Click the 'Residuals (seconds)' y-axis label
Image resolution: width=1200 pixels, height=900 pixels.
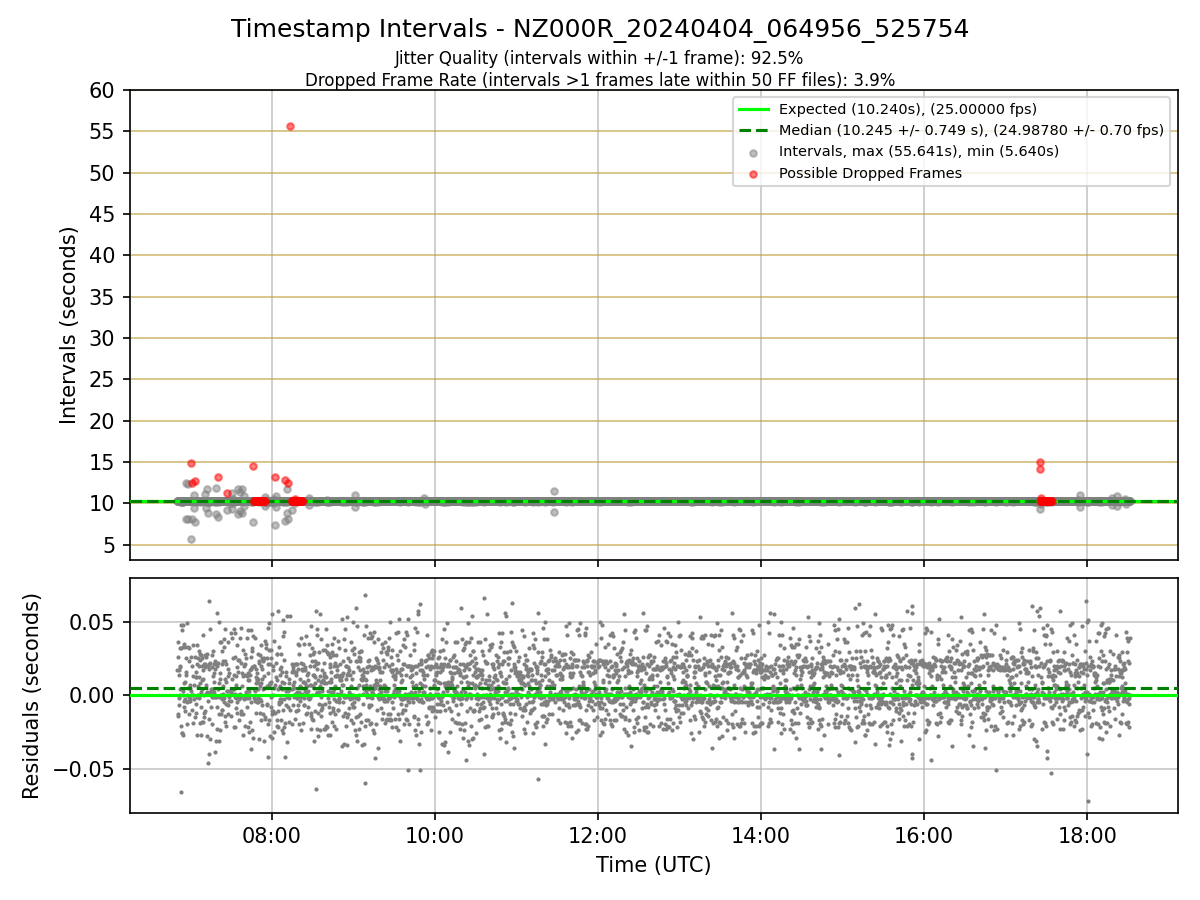point(31,696)
